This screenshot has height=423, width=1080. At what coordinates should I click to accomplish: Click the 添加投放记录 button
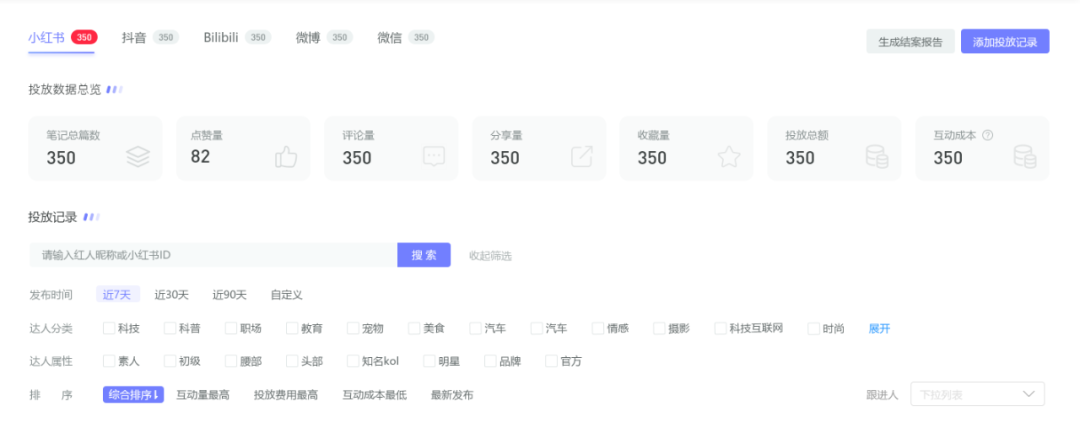(1005, 41)
